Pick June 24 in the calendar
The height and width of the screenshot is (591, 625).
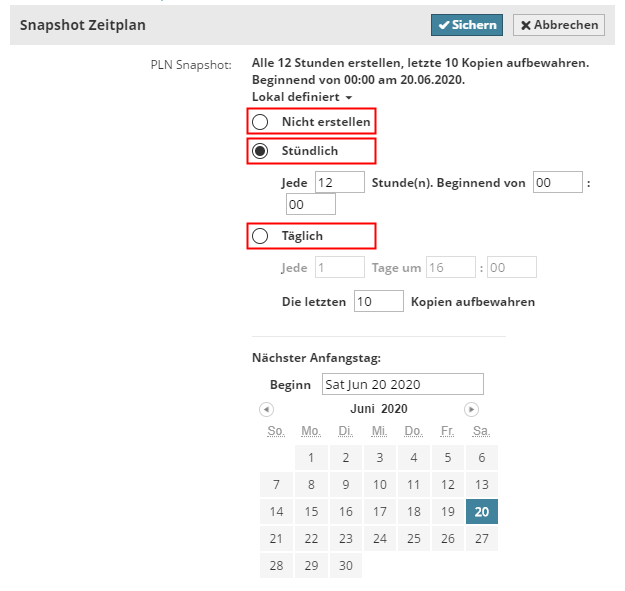[379, 538]
